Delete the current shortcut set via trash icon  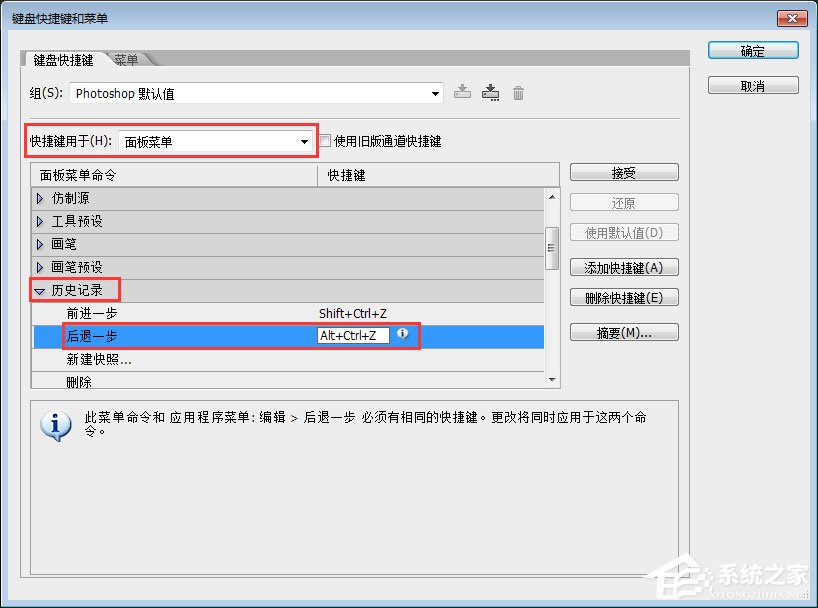pos(518,92)
